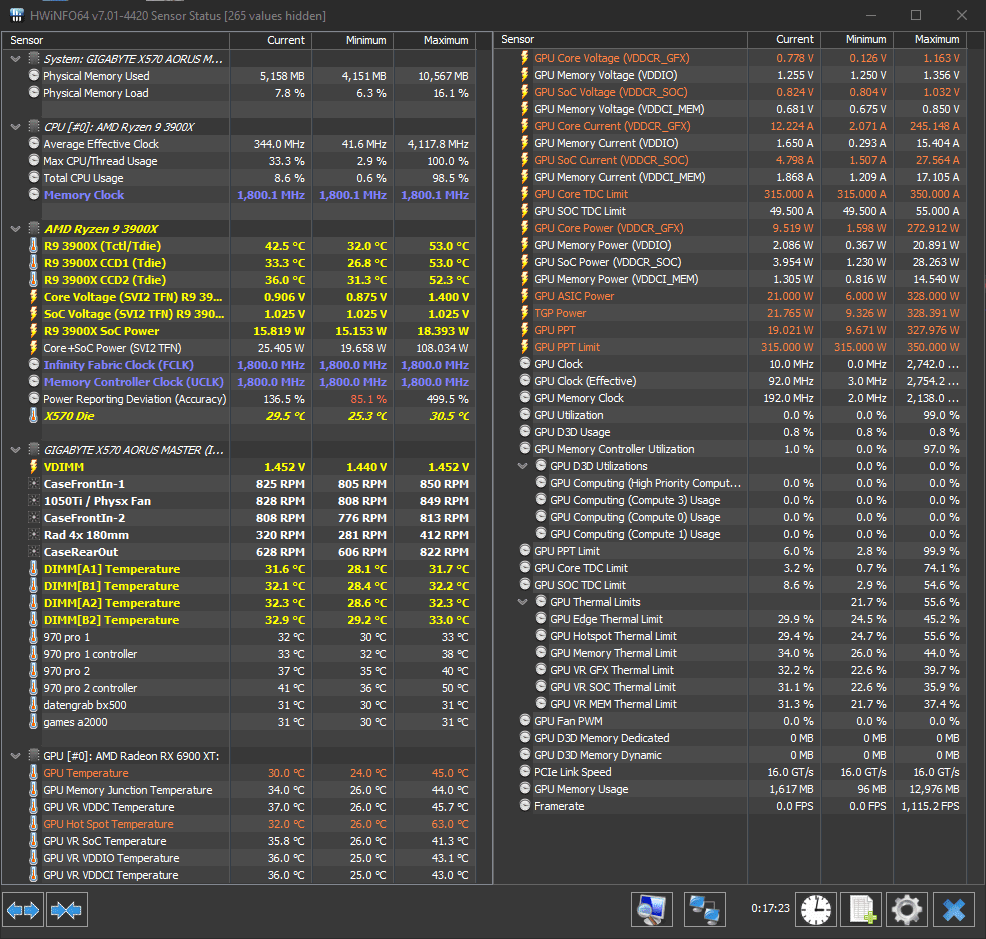Image resolution: width=986 pixels, height=939 pixels.
Task: Click the expand layout arrows button
Action: (23, 909)
